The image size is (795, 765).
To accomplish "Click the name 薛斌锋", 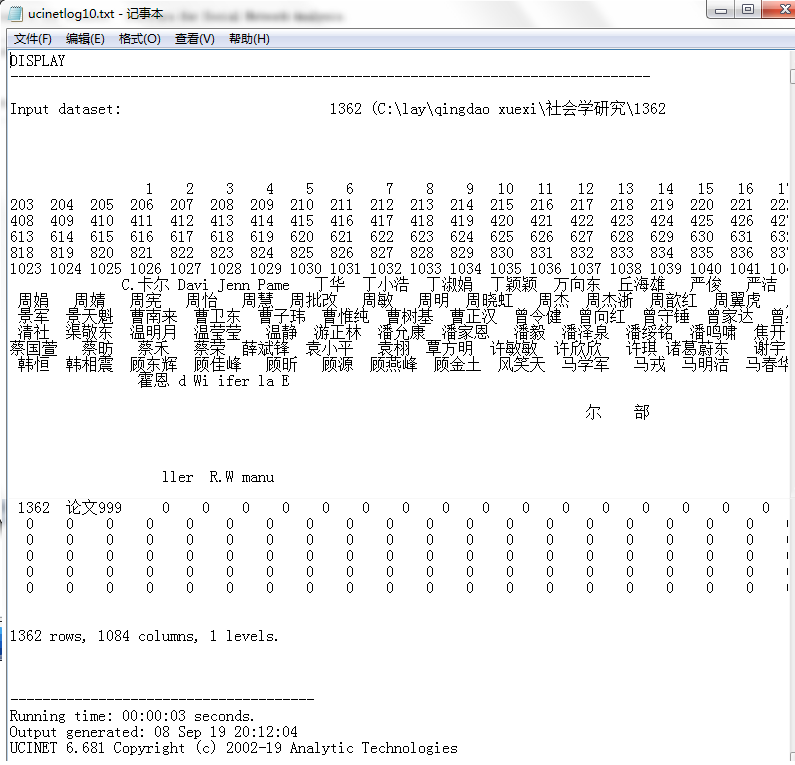I will pos(265,348).
